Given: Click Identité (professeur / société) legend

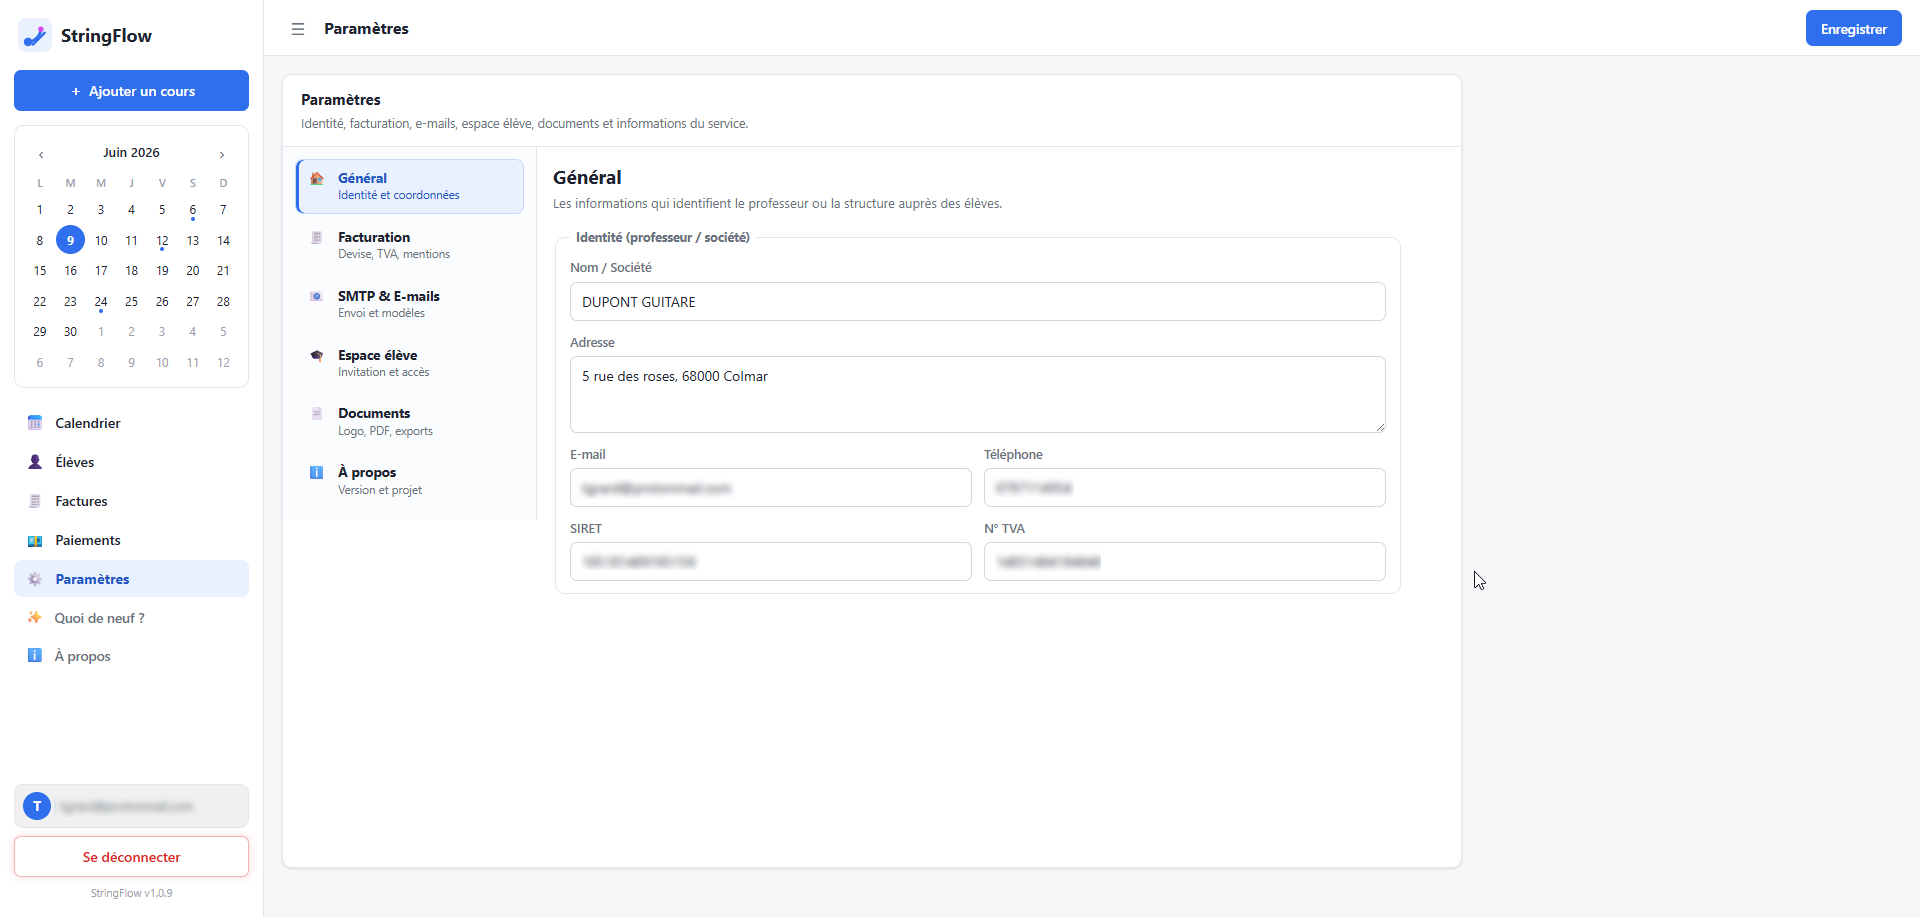Looking at the screenshot, I should tap(663, 237).
